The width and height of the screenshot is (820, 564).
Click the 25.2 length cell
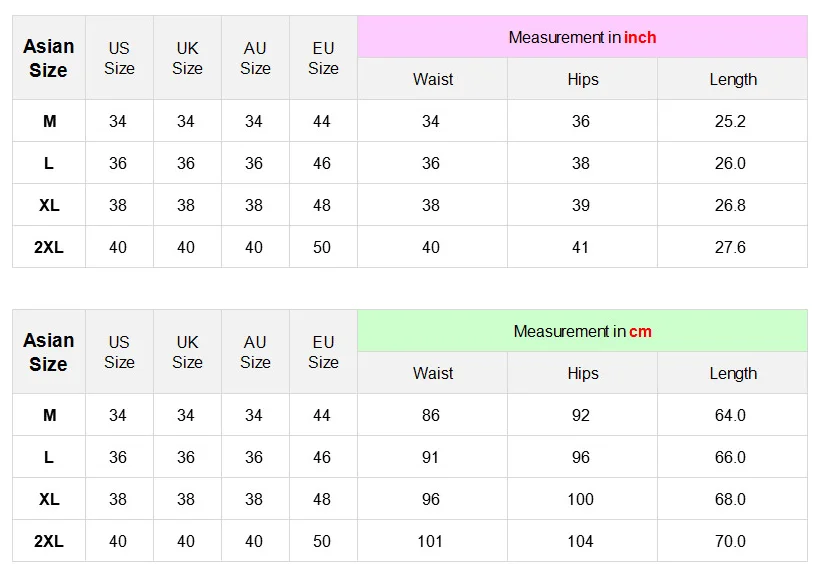730,121
